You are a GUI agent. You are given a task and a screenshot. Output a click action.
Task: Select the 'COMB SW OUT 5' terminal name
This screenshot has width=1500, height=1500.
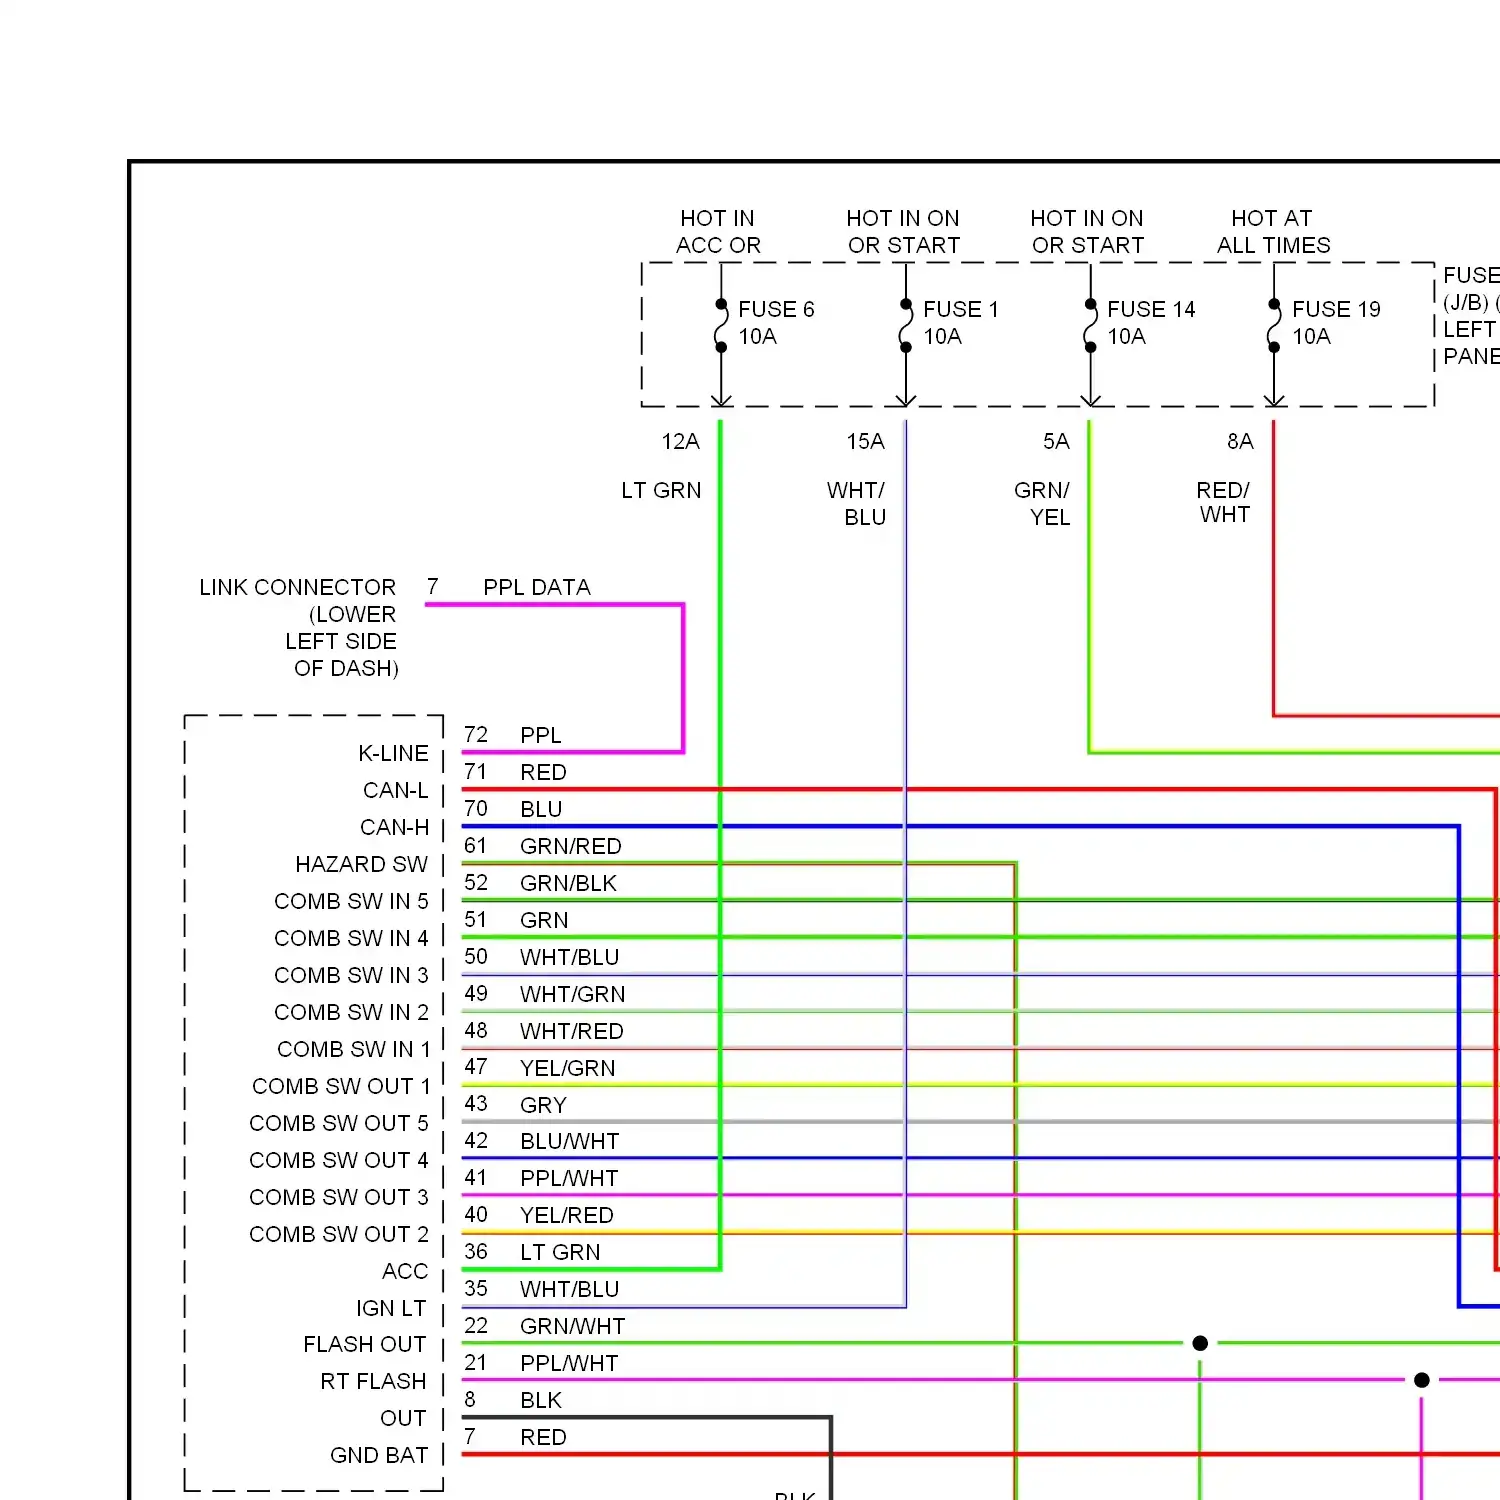339,1123
